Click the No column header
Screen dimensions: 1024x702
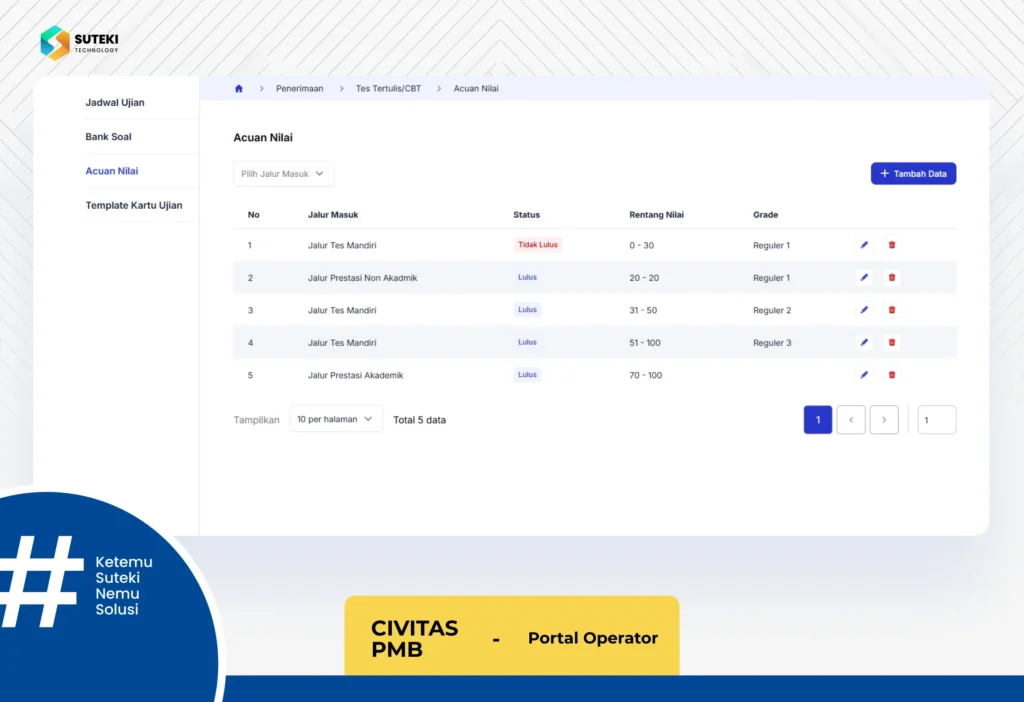(x=253, y=215)
